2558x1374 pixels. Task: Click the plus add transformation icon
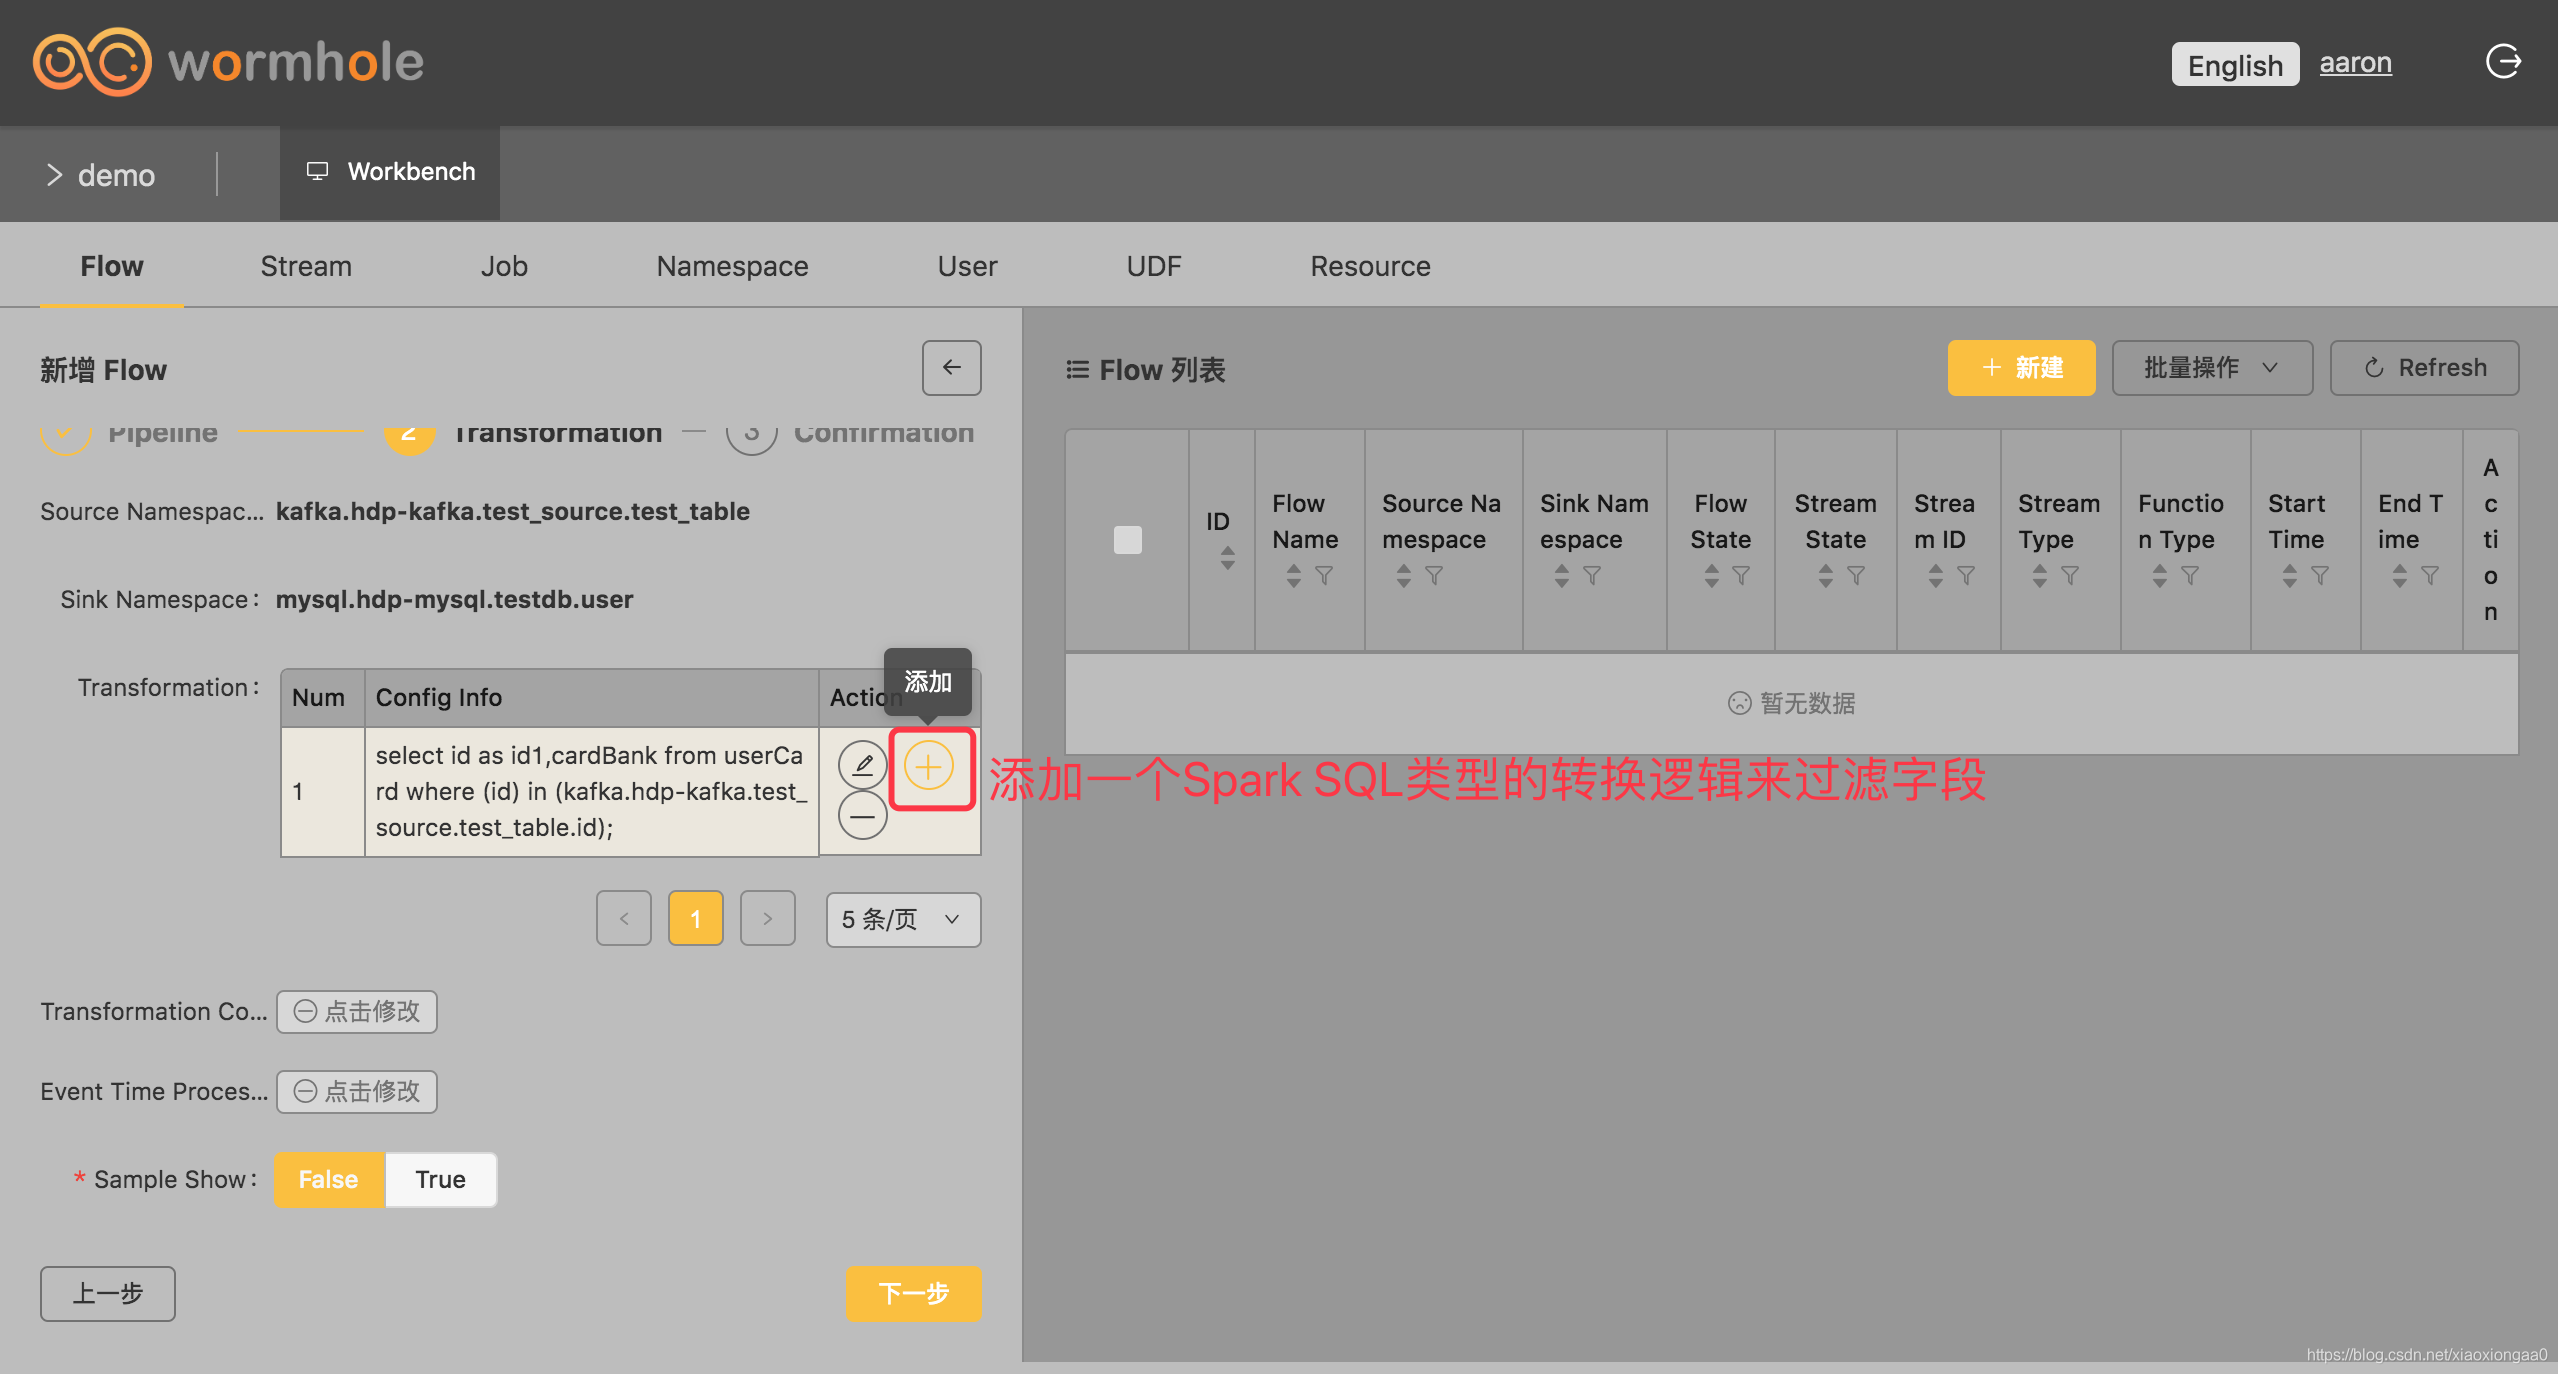[929, 767]
